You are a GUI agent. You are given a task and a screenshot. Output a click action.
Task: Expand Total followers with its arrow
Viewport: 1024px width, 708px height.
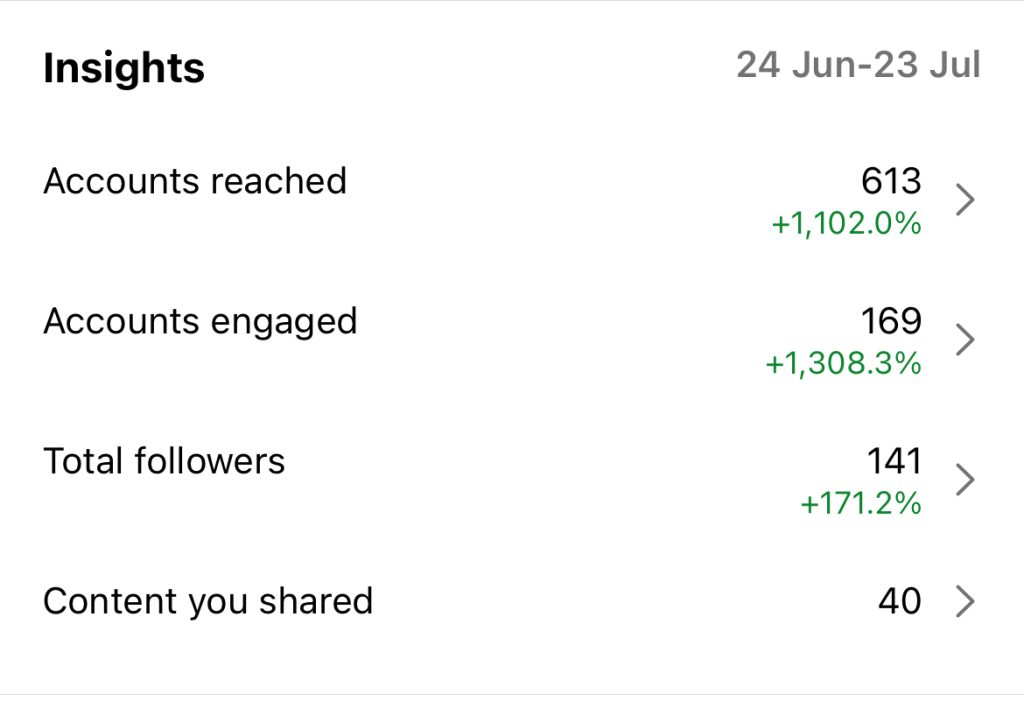(964, 480)
